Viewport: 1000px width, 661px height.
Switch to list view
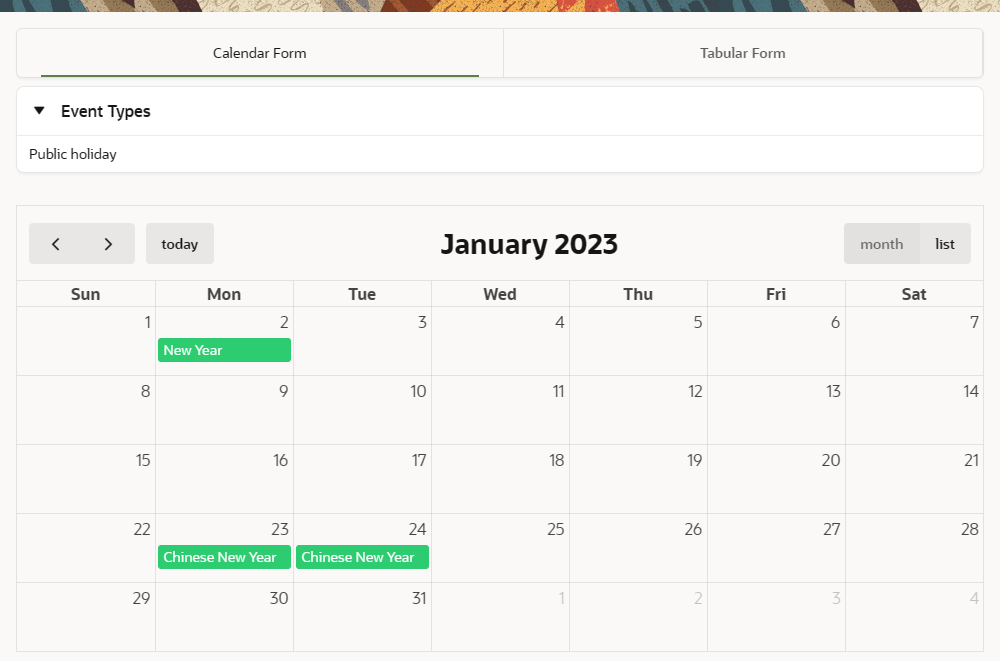(x=945, y=244)
